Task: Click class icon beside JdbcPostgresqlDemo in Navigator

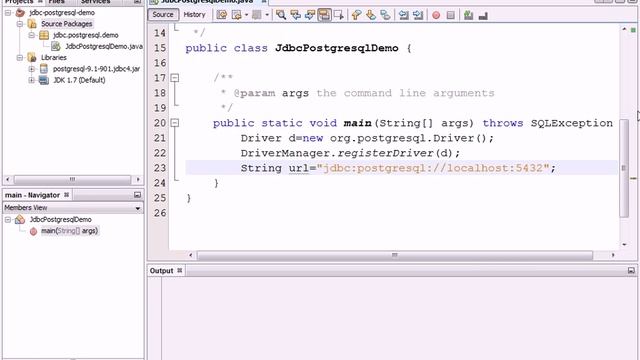Action: (20, 220)
